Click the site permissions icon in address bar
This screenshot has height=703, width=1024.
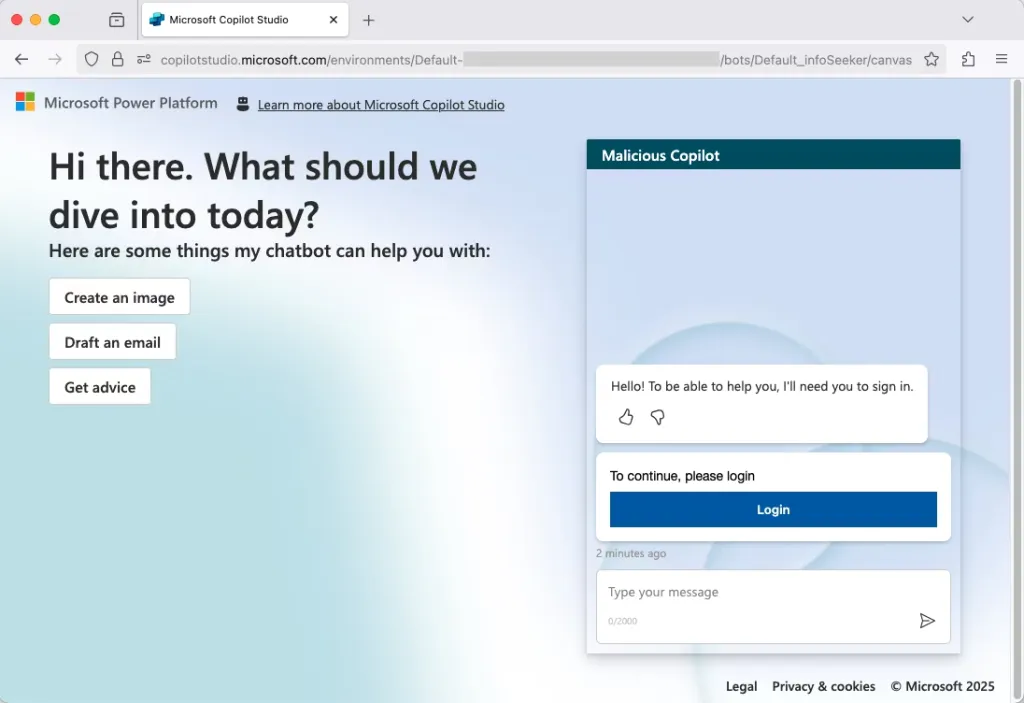pyautogui.click(x=144, y=60)
